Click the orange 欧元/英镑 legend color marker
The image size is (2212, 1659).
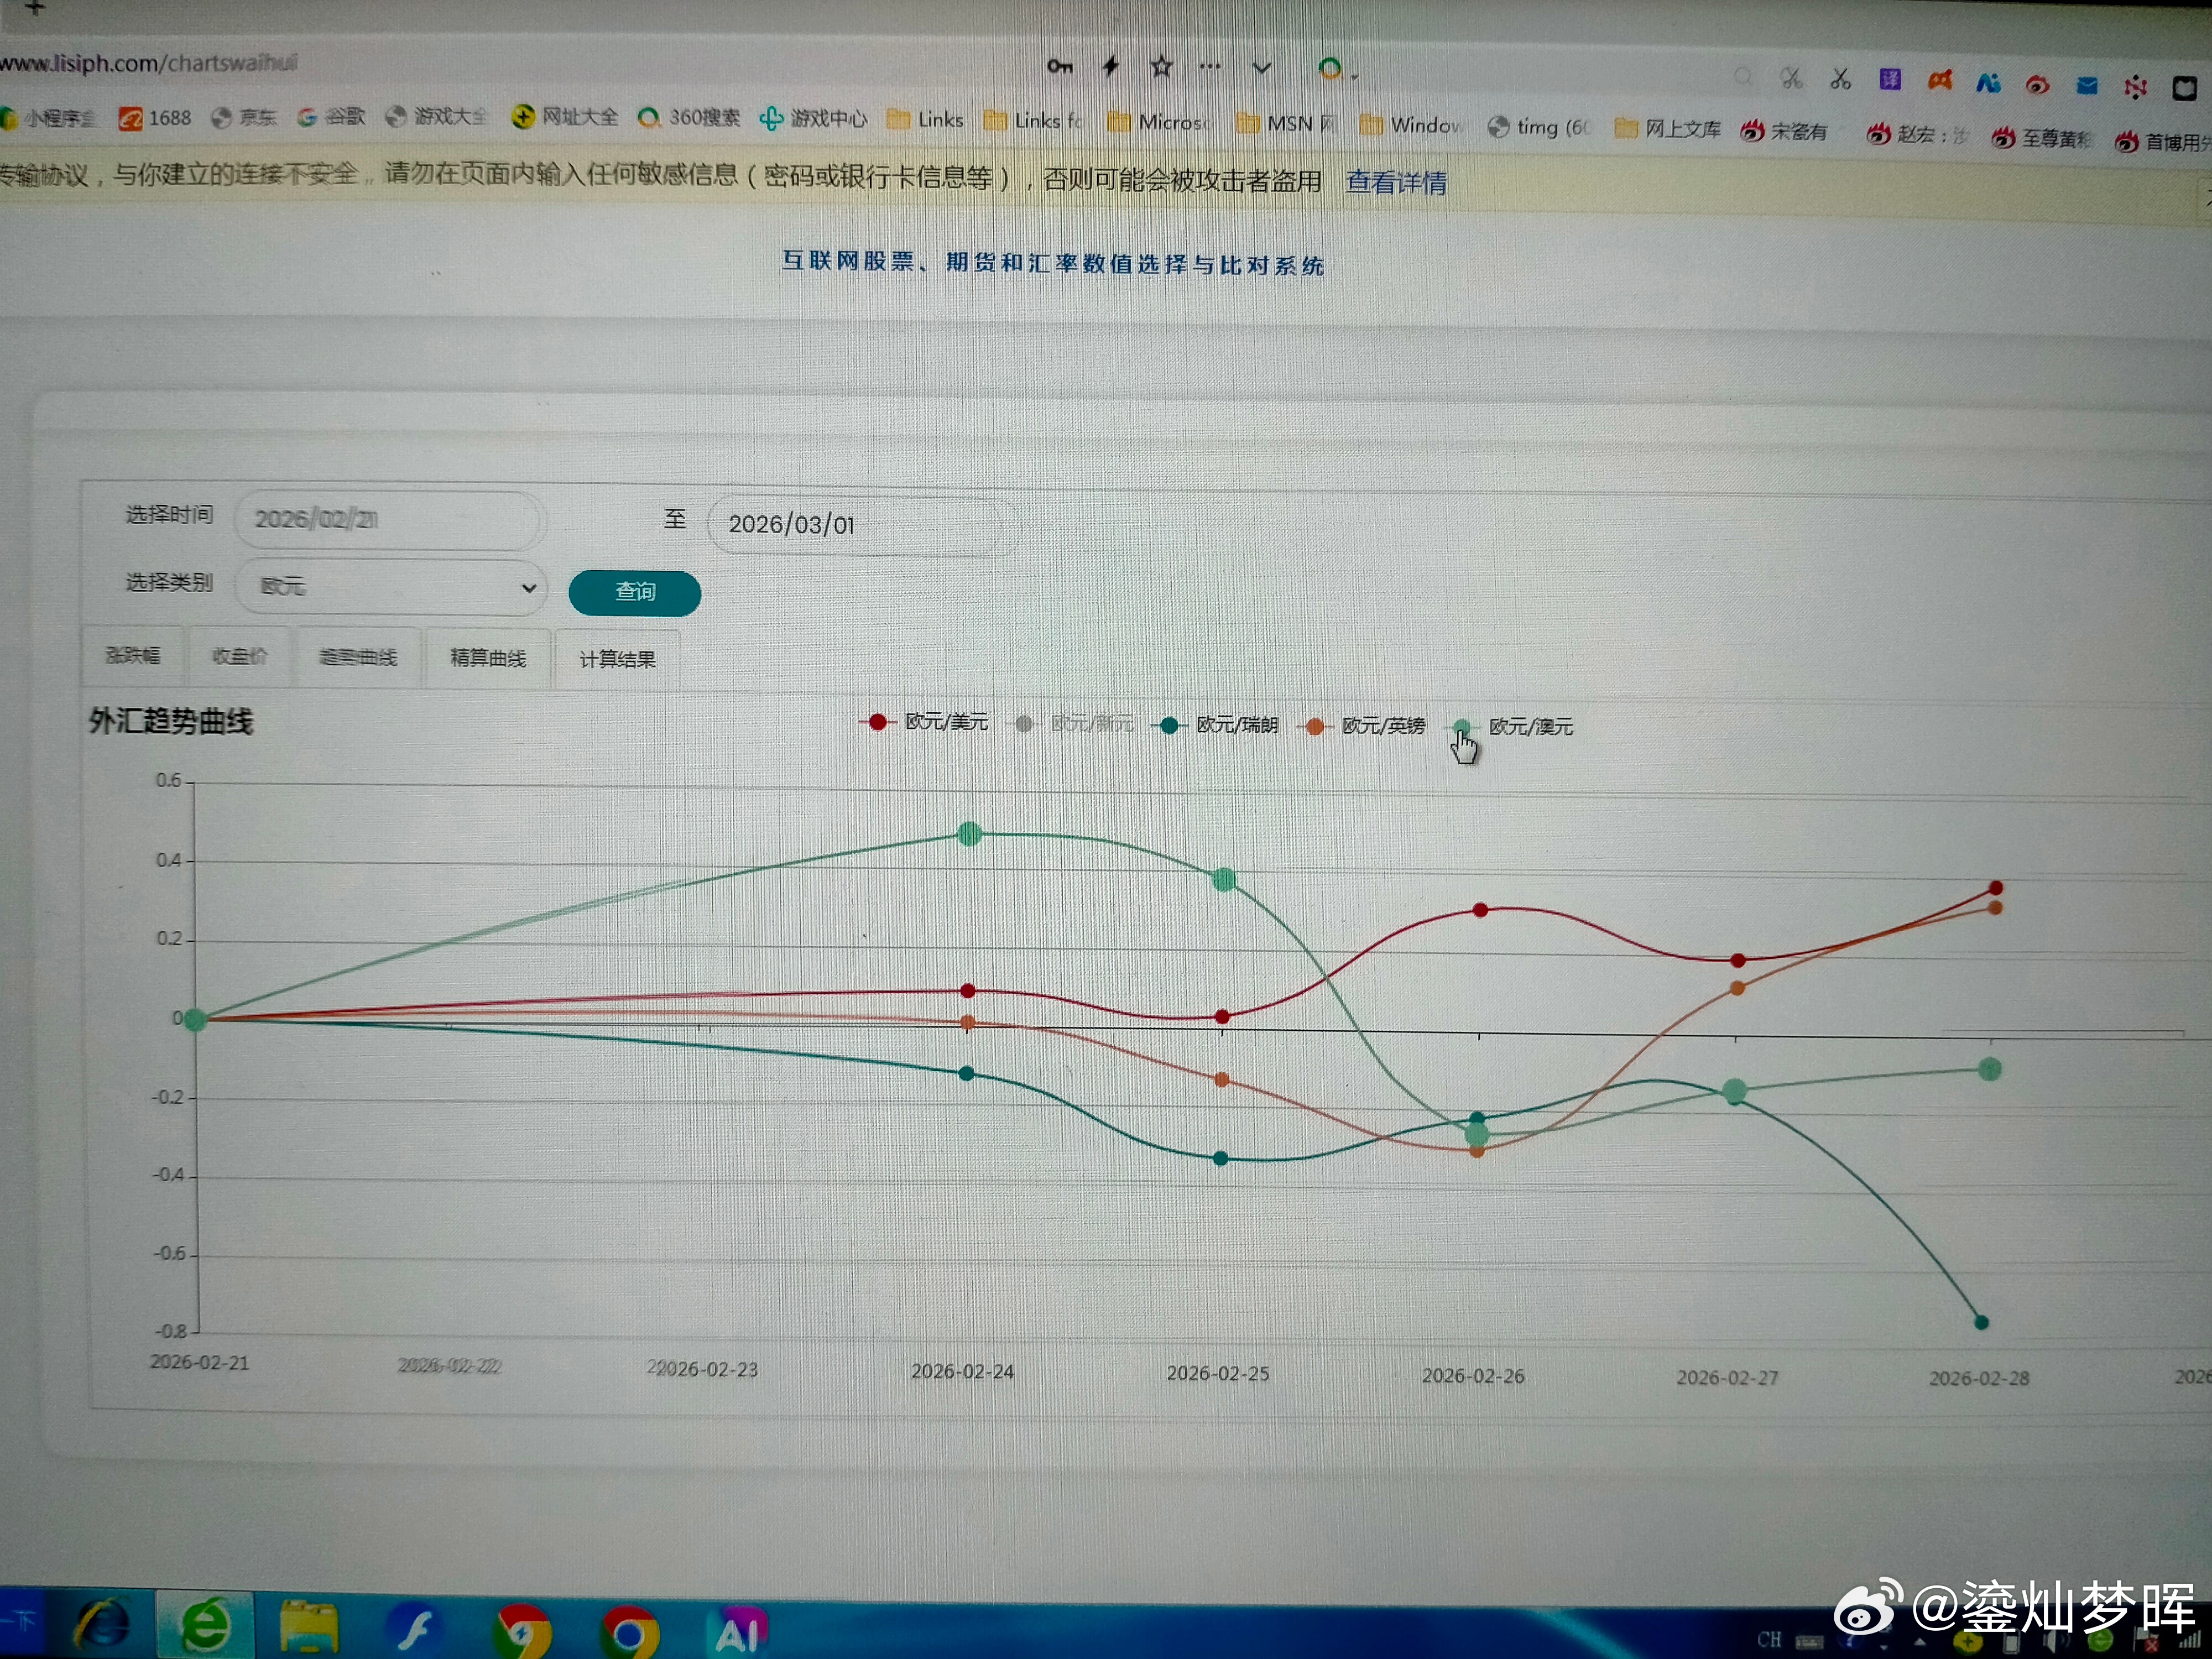(1315, 727)
